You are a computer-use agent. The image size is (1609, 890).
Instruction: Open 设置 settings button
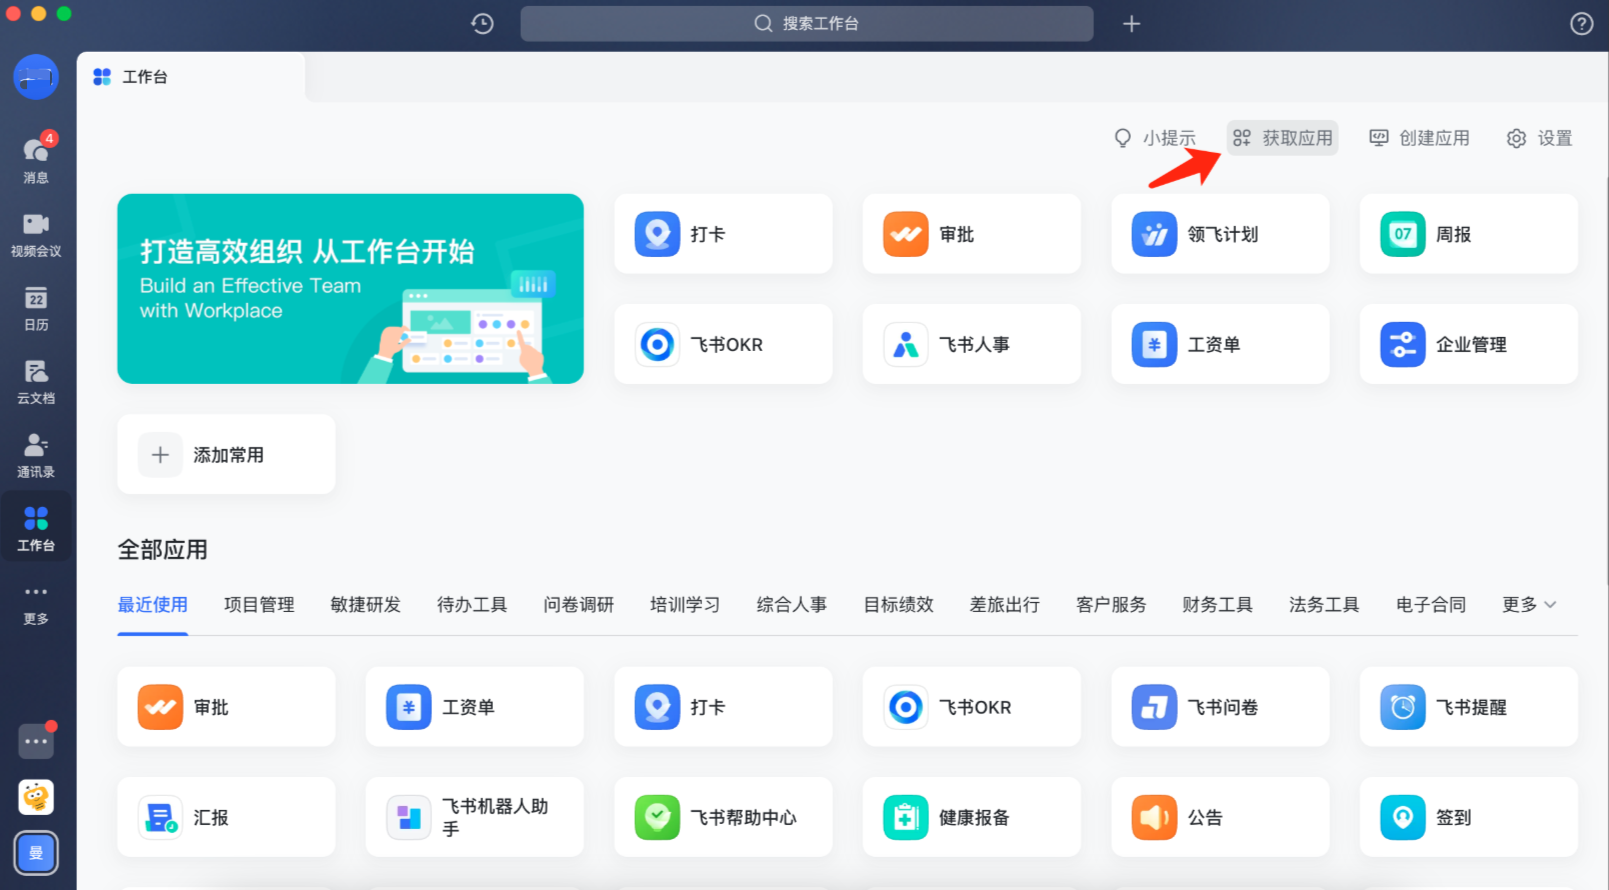1539,138
